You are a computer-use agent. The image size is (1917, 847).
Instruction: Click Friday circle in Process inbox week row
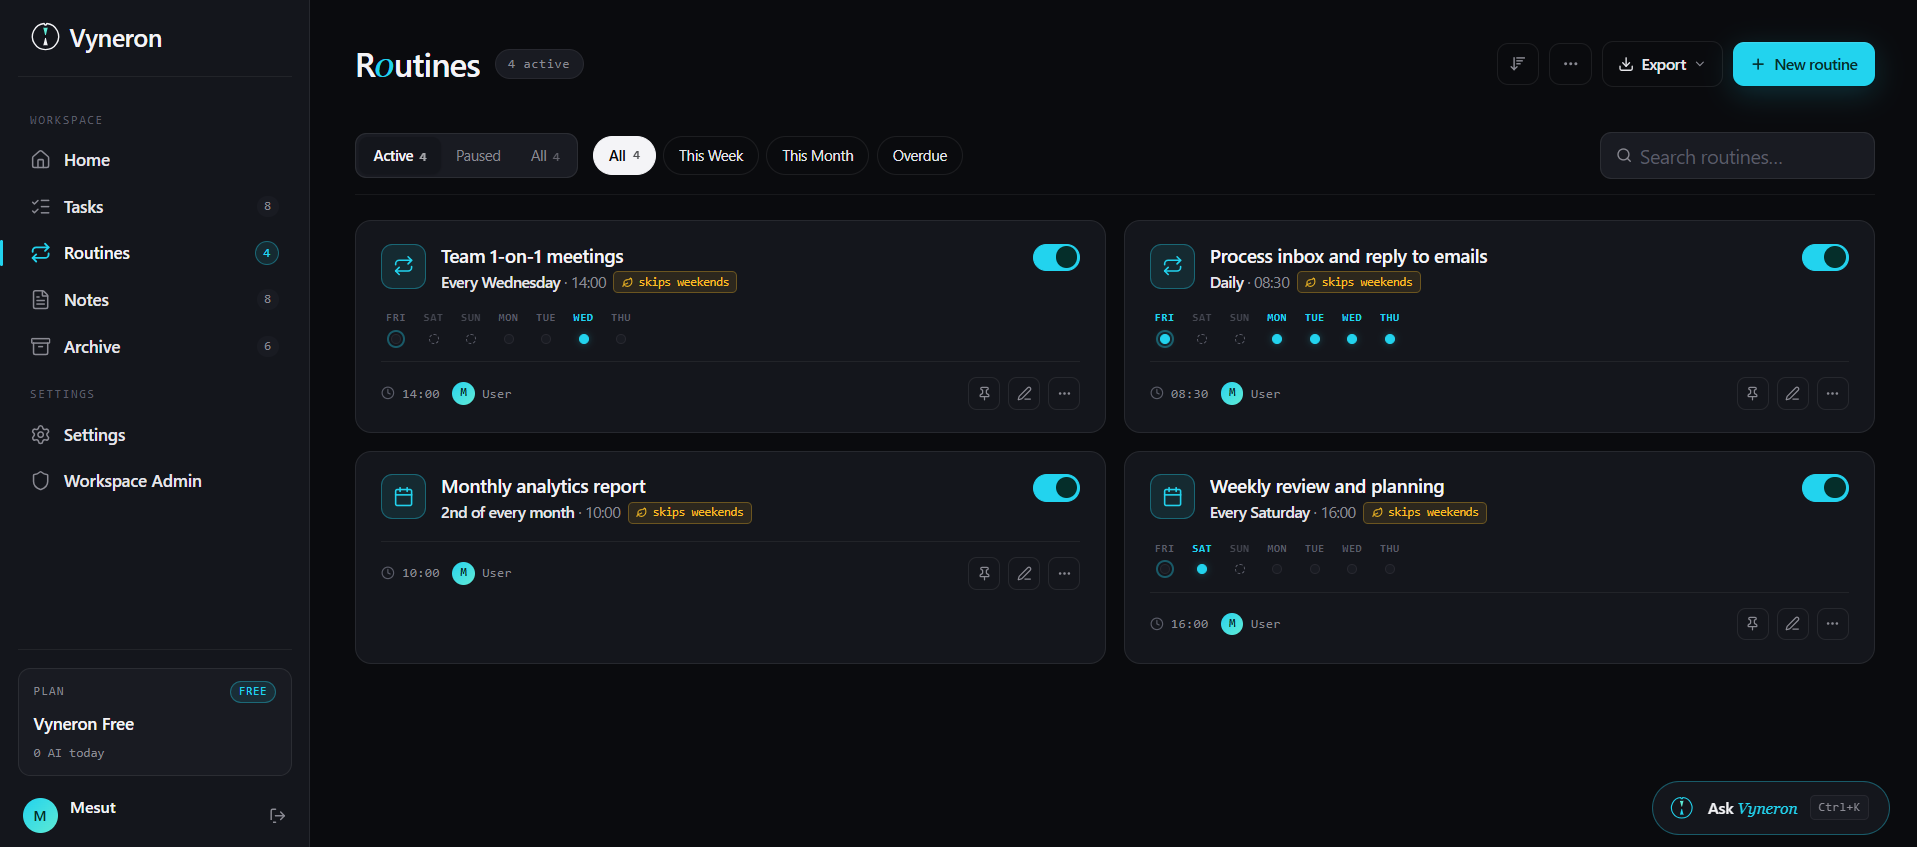point(1165,339)
